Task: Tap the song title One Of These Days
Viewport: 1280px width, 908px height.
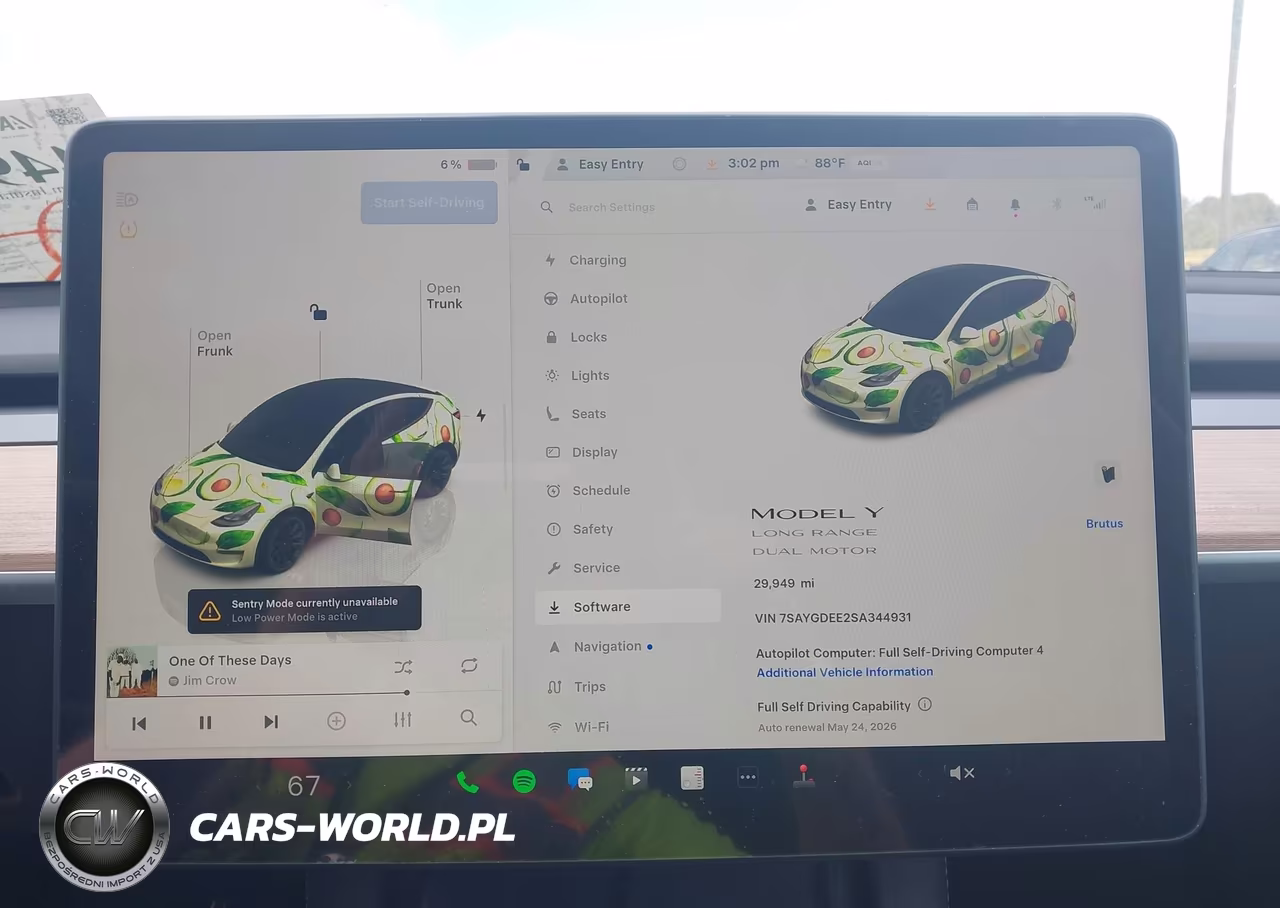Action: 230,660
